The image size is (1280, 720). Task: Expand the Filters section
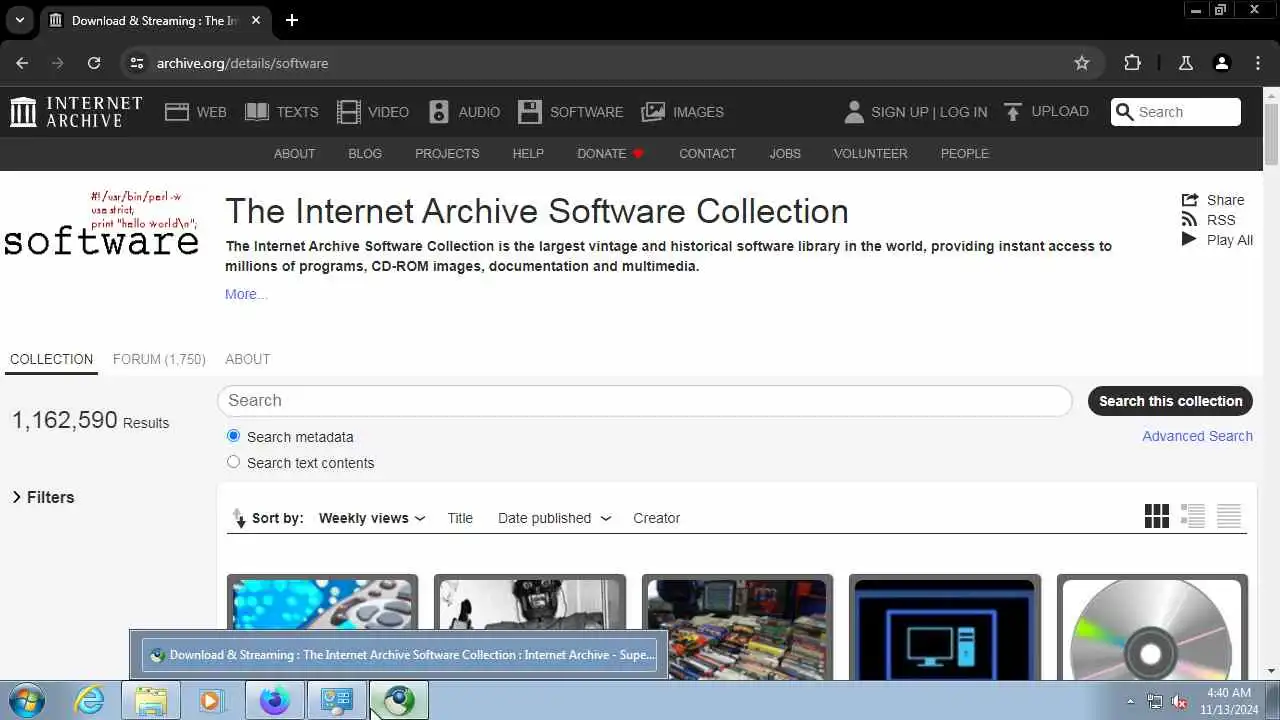click(x=43, y=497)
